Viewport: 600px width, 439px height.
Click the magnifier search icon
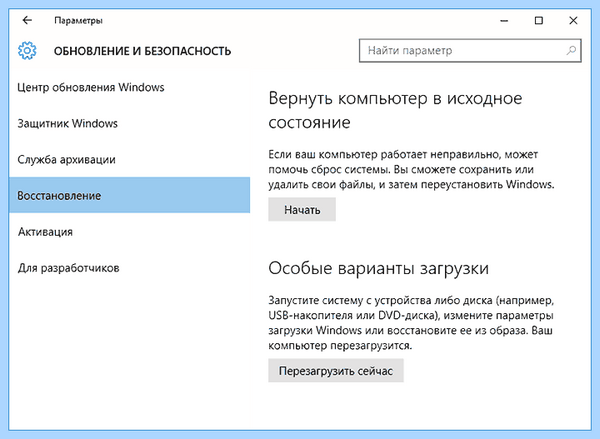[x=571, y=50]
